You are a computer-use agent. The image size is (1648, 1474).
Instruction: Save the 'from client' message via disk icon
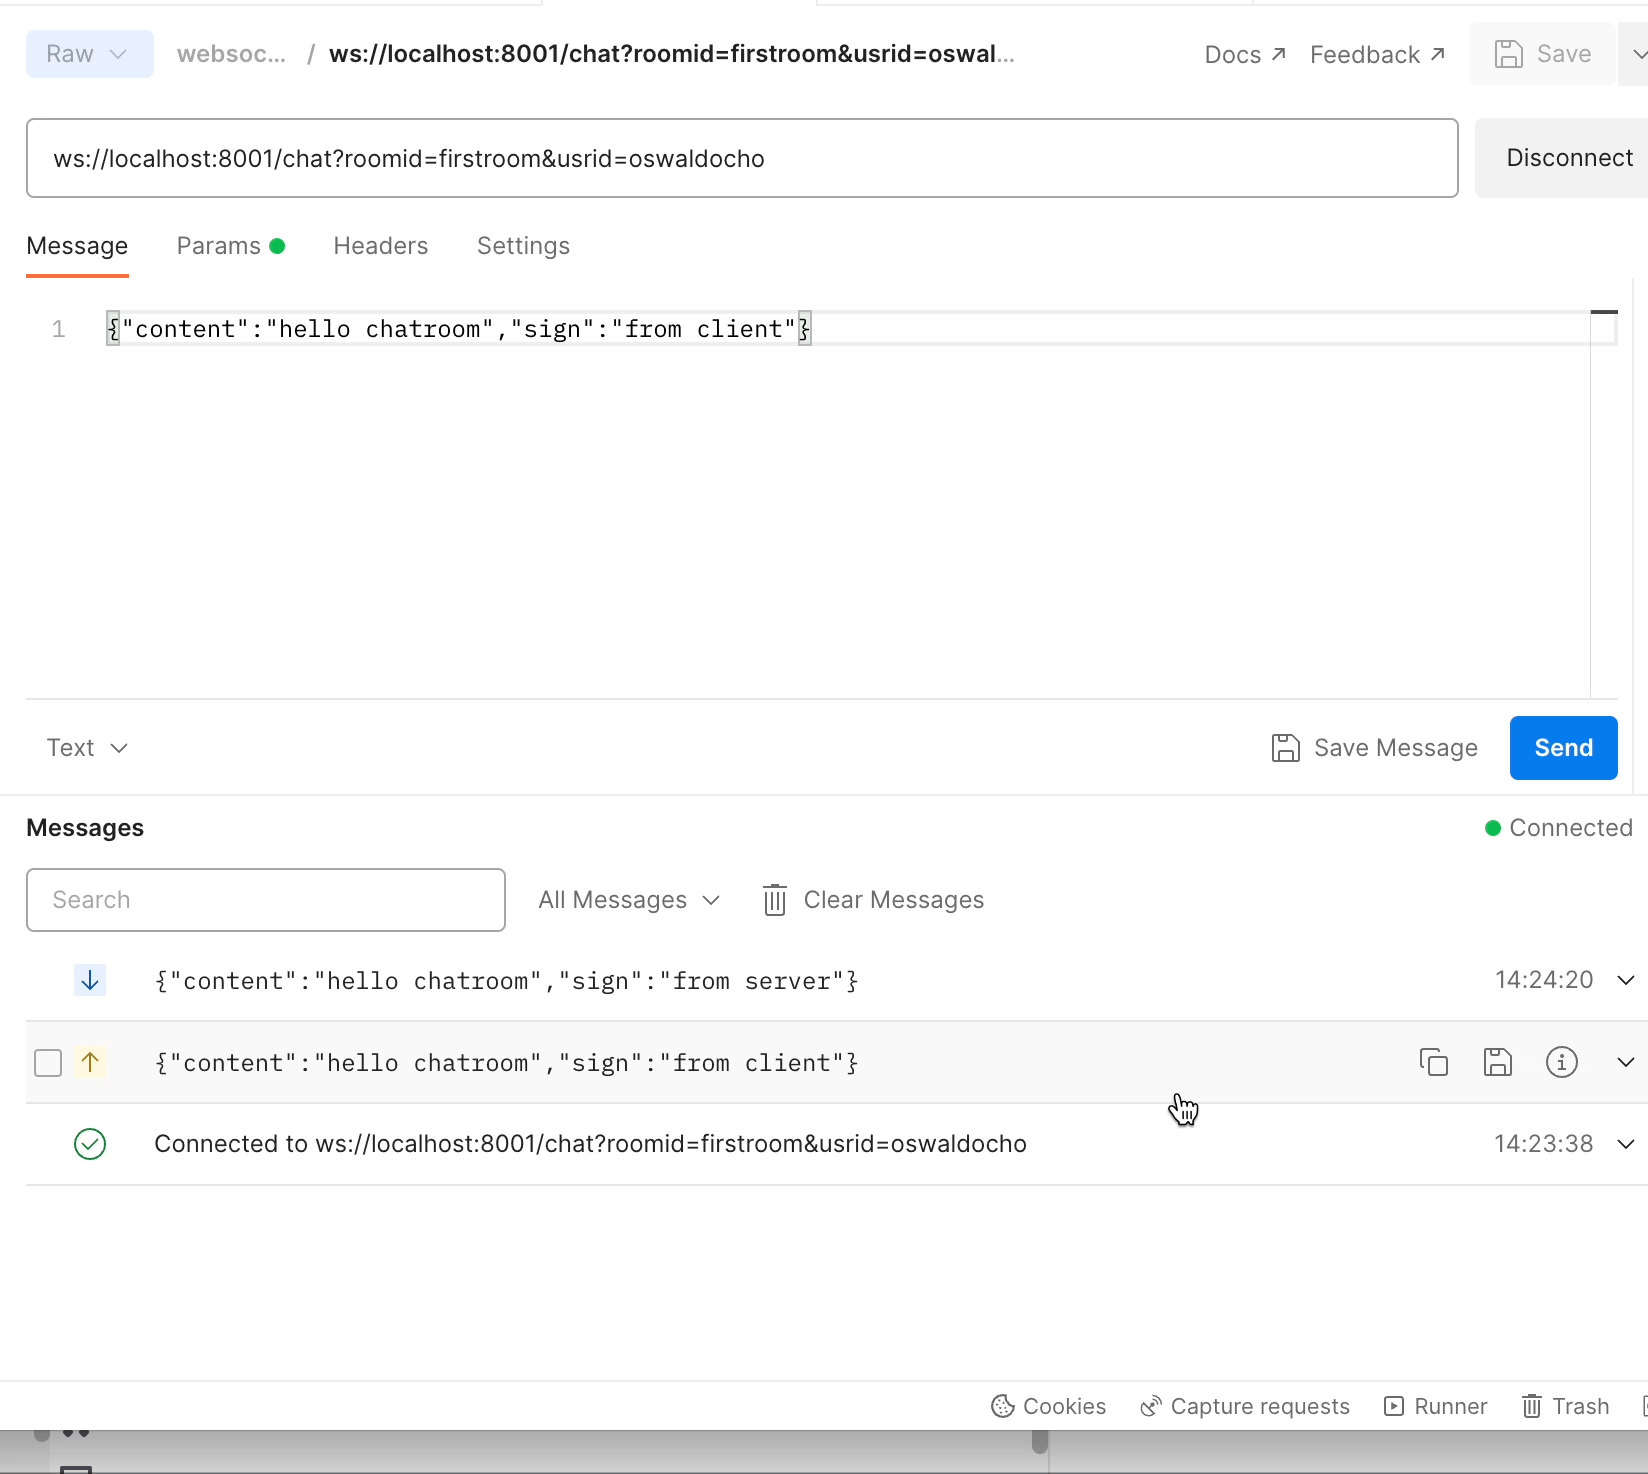pos(1498,1062)
